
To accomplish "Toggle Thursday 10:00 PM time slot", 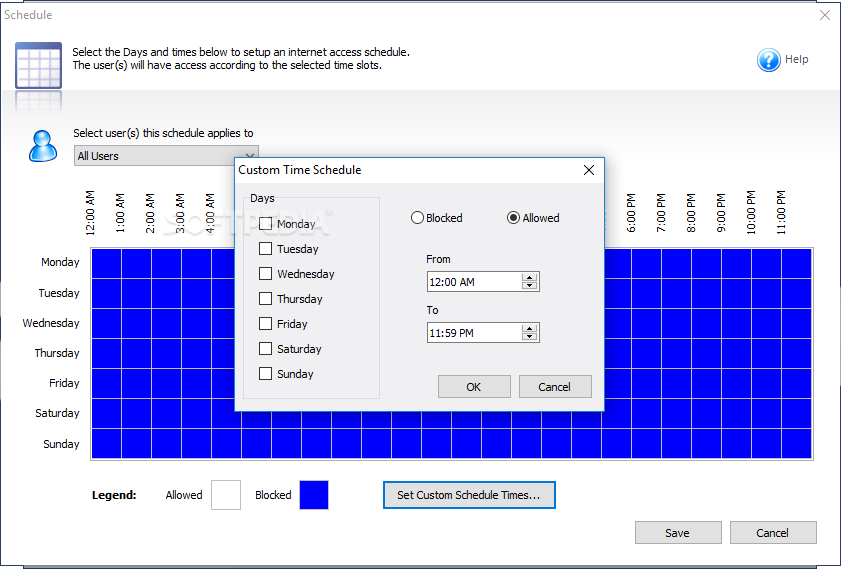I will 766,353.
